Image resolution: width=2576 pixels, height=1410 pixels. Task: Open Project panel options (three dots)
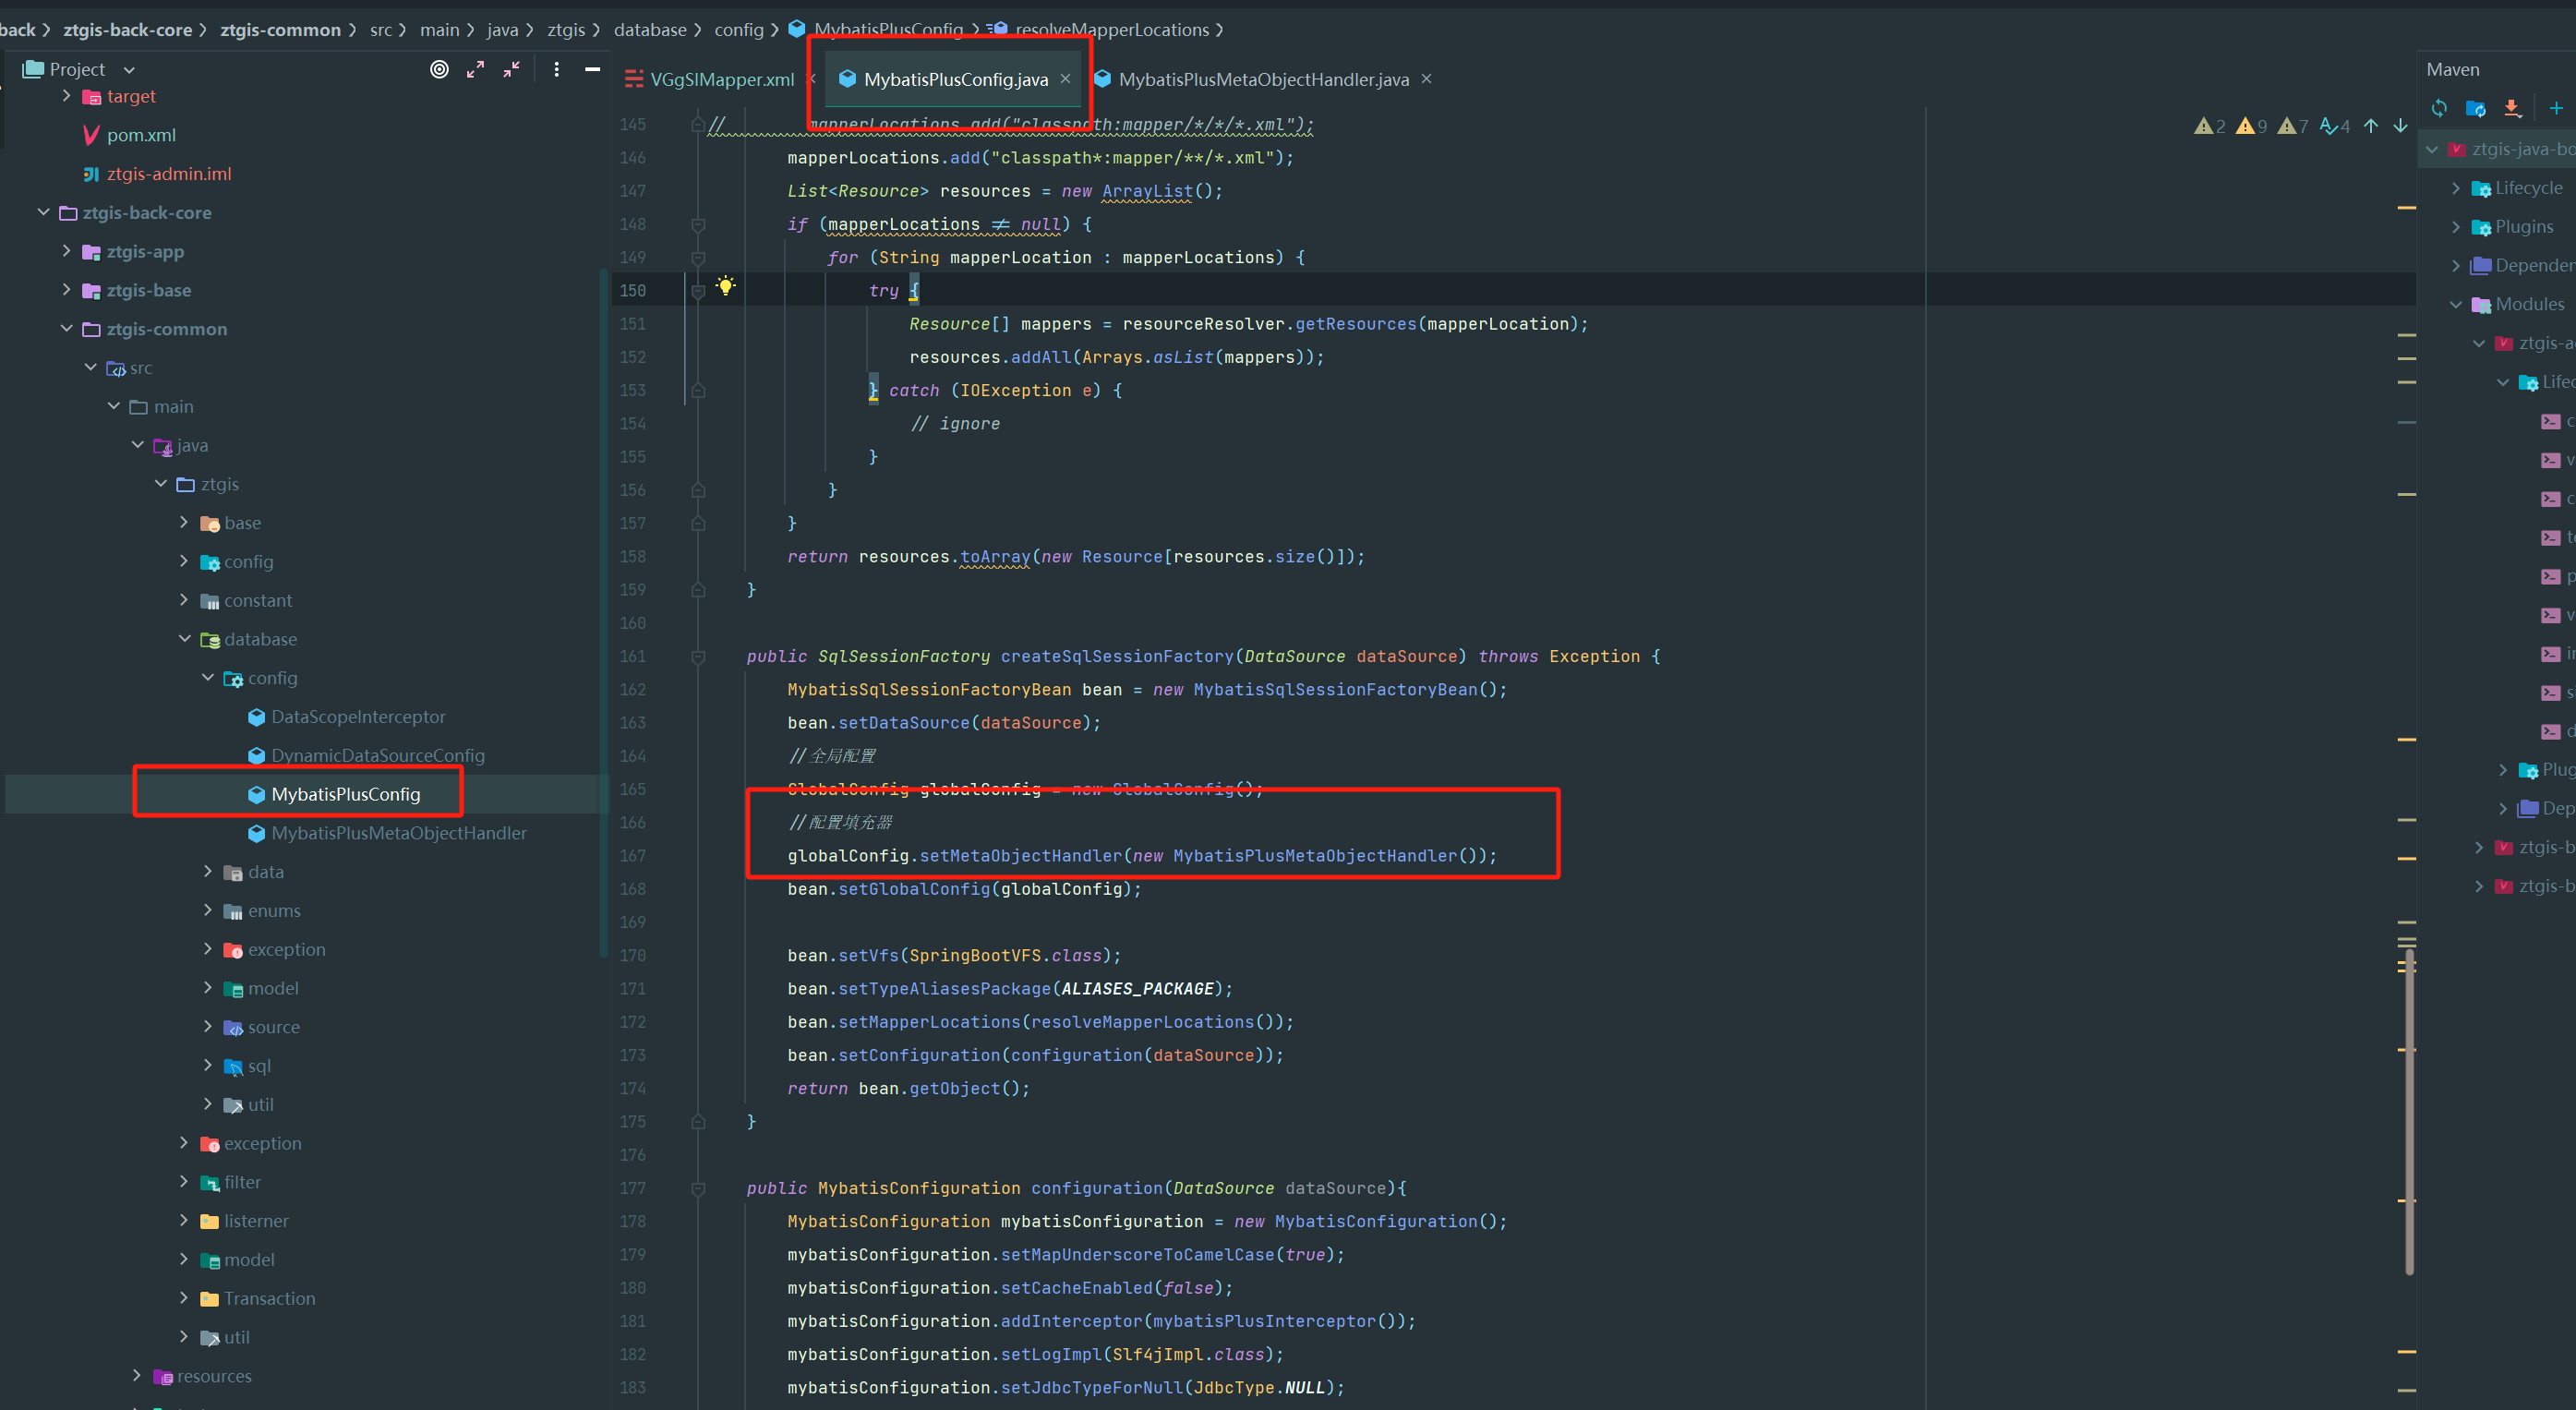click(557, 69)
